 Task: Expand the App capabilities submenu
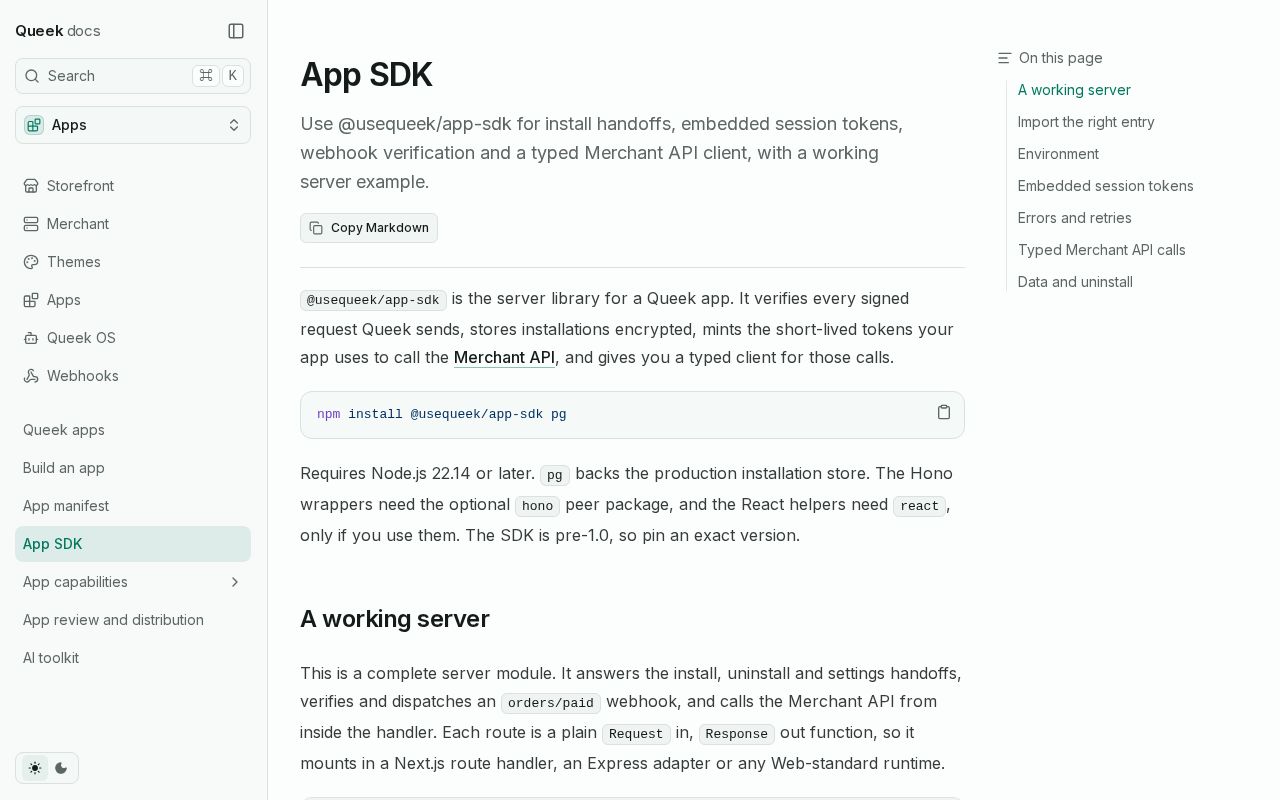pyautogui.click(x=235, y=582)
